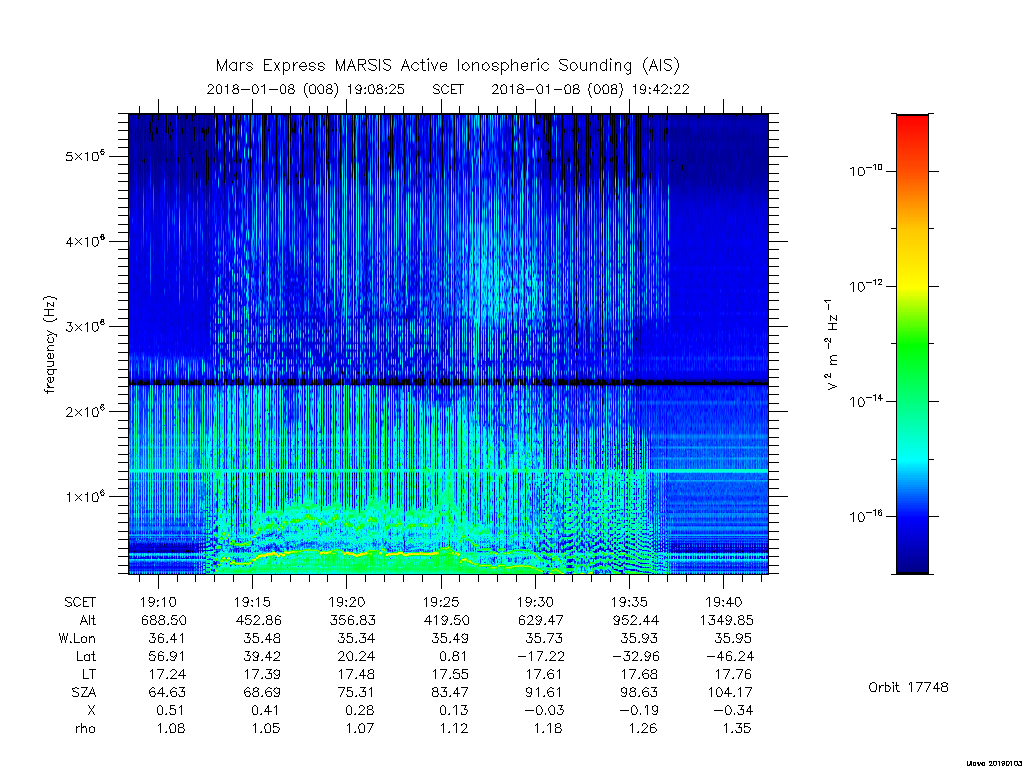
Task: Click altitude value 1349.85
Action: (x=726, y=620)
